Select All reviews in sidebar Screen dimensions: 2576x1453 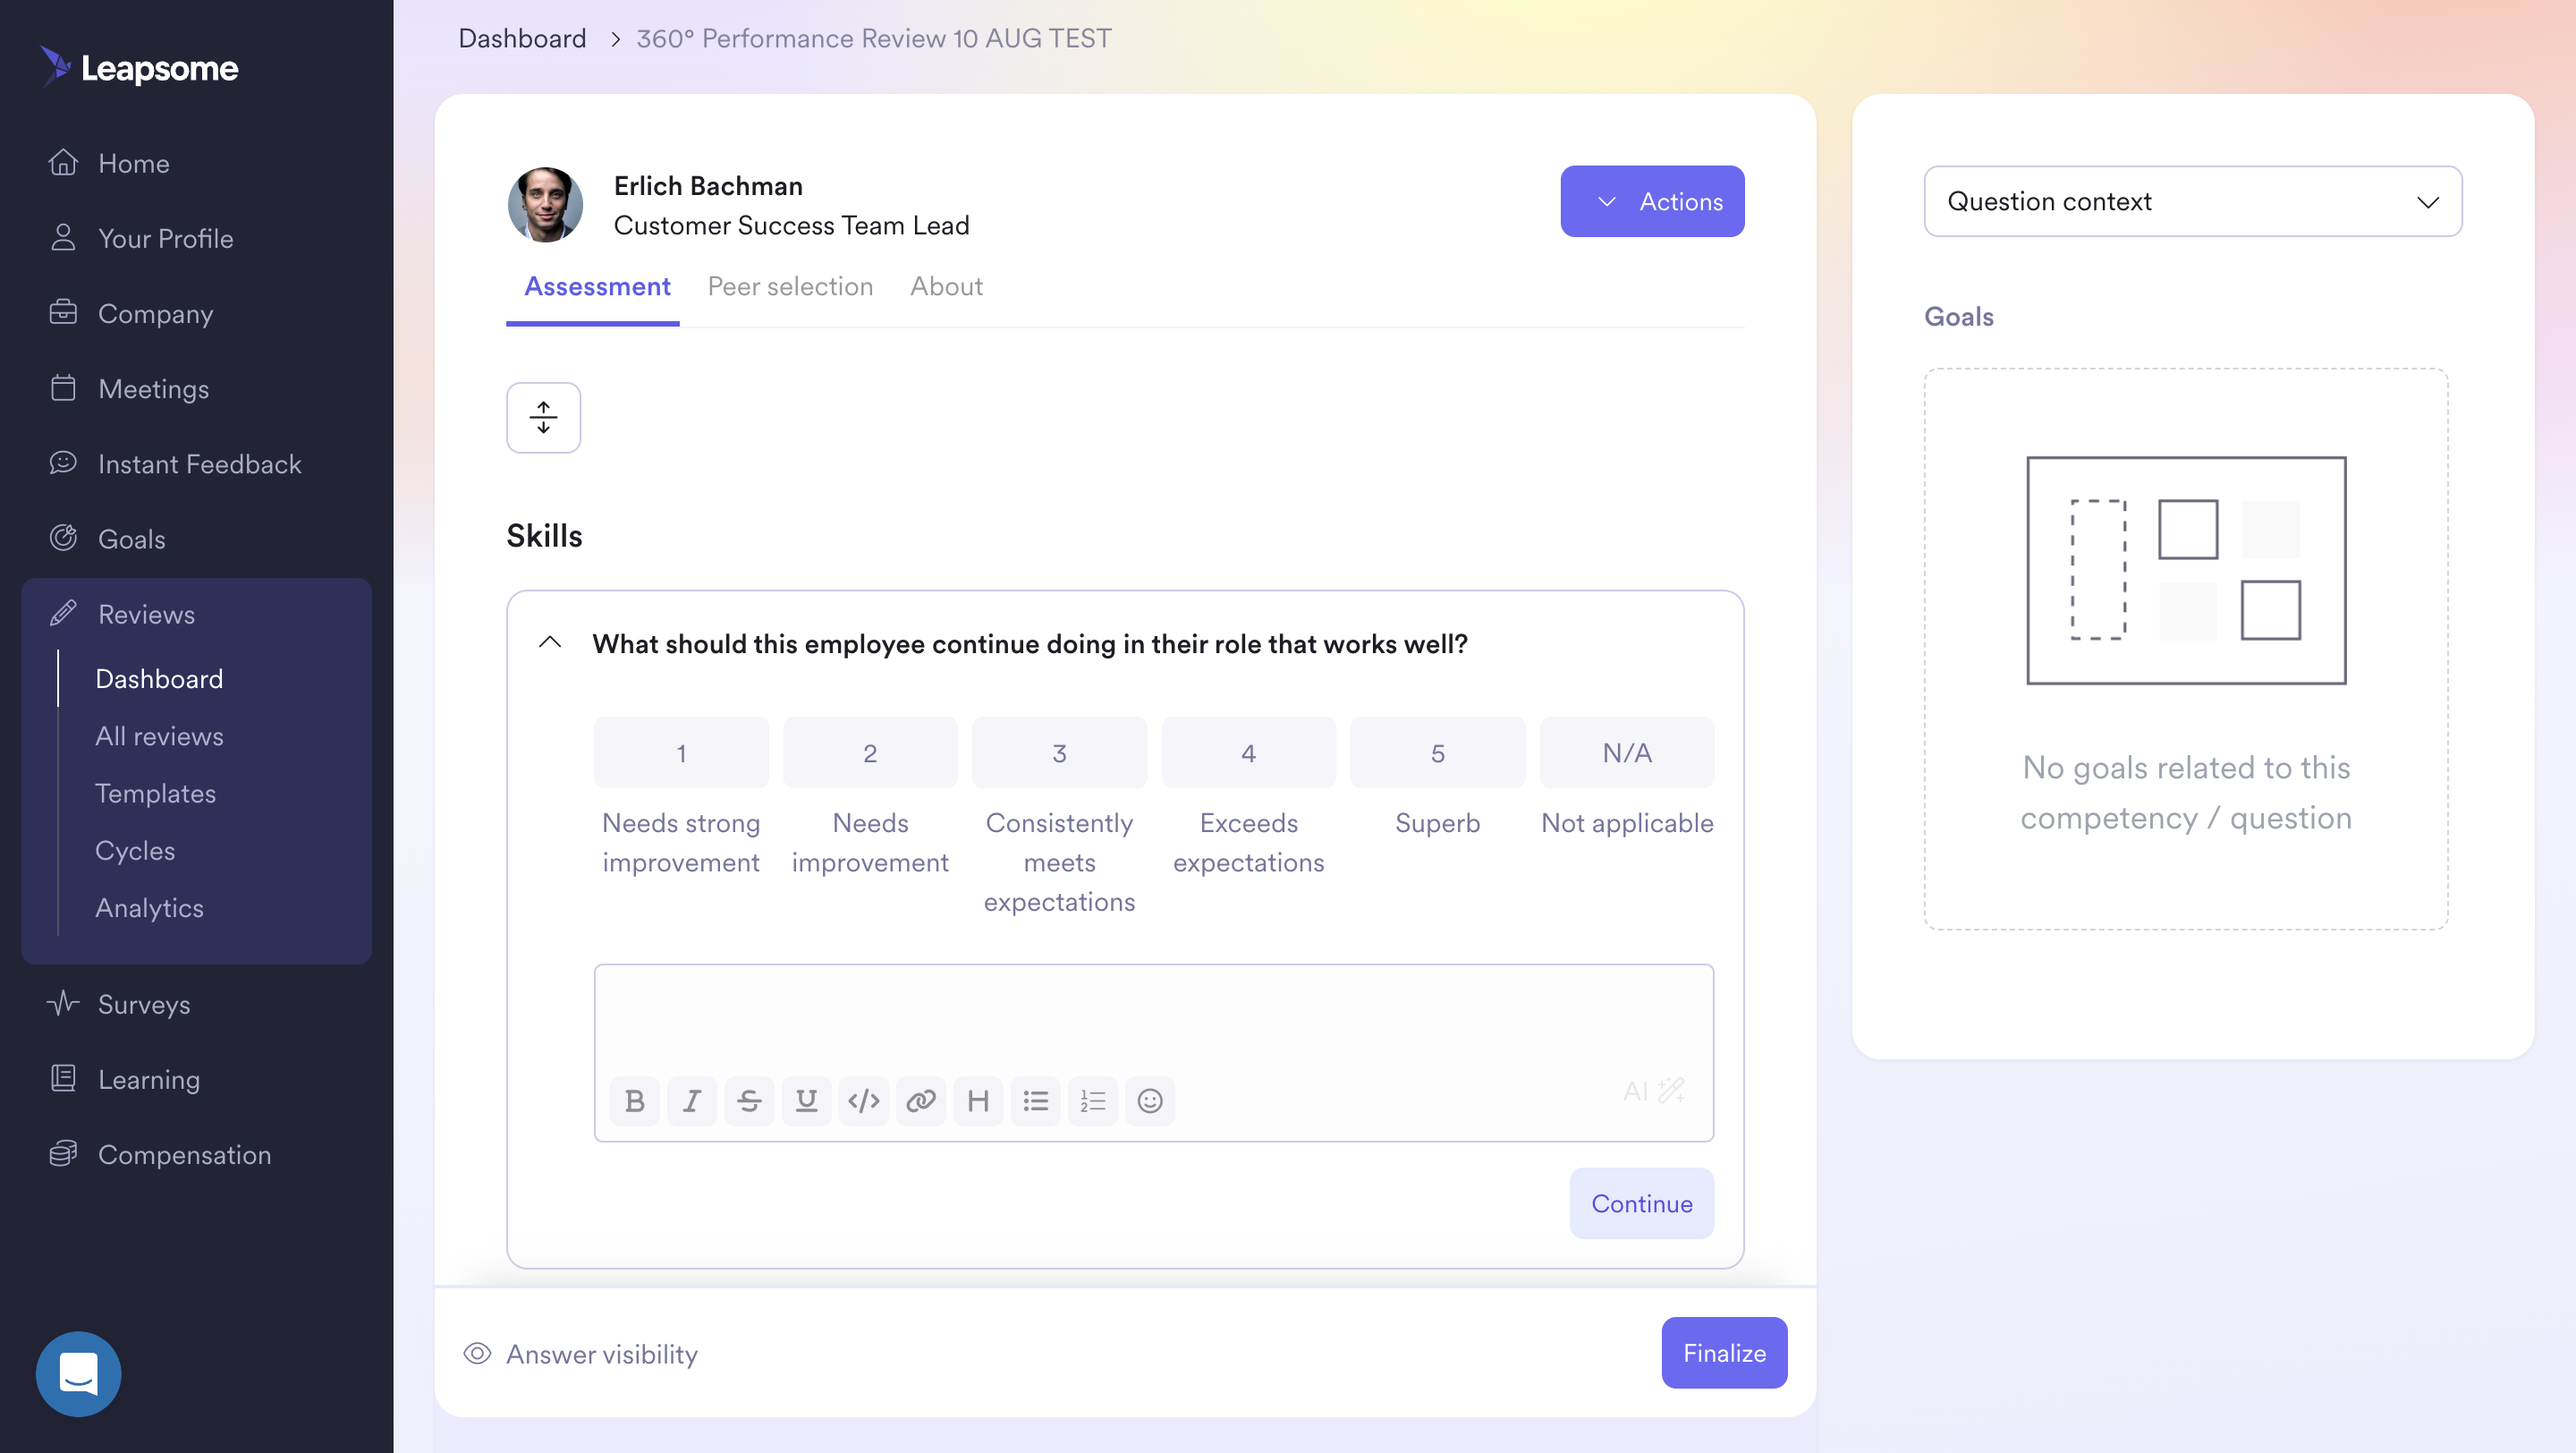pos(159,735)
